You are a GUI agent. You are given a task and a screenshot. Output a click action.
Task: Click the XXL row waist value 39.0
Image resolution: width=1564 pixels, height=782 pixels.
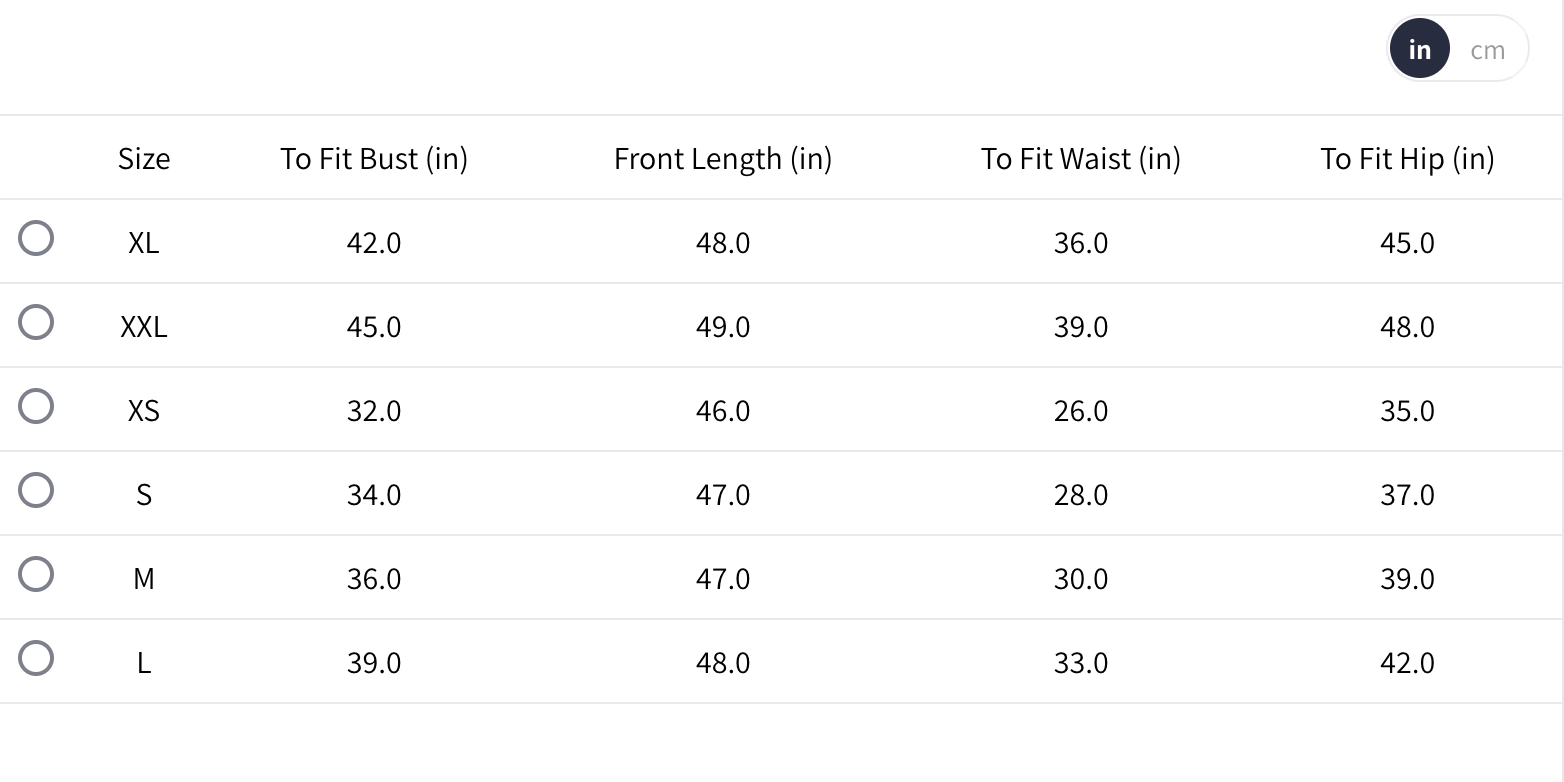coord(1081,327)
